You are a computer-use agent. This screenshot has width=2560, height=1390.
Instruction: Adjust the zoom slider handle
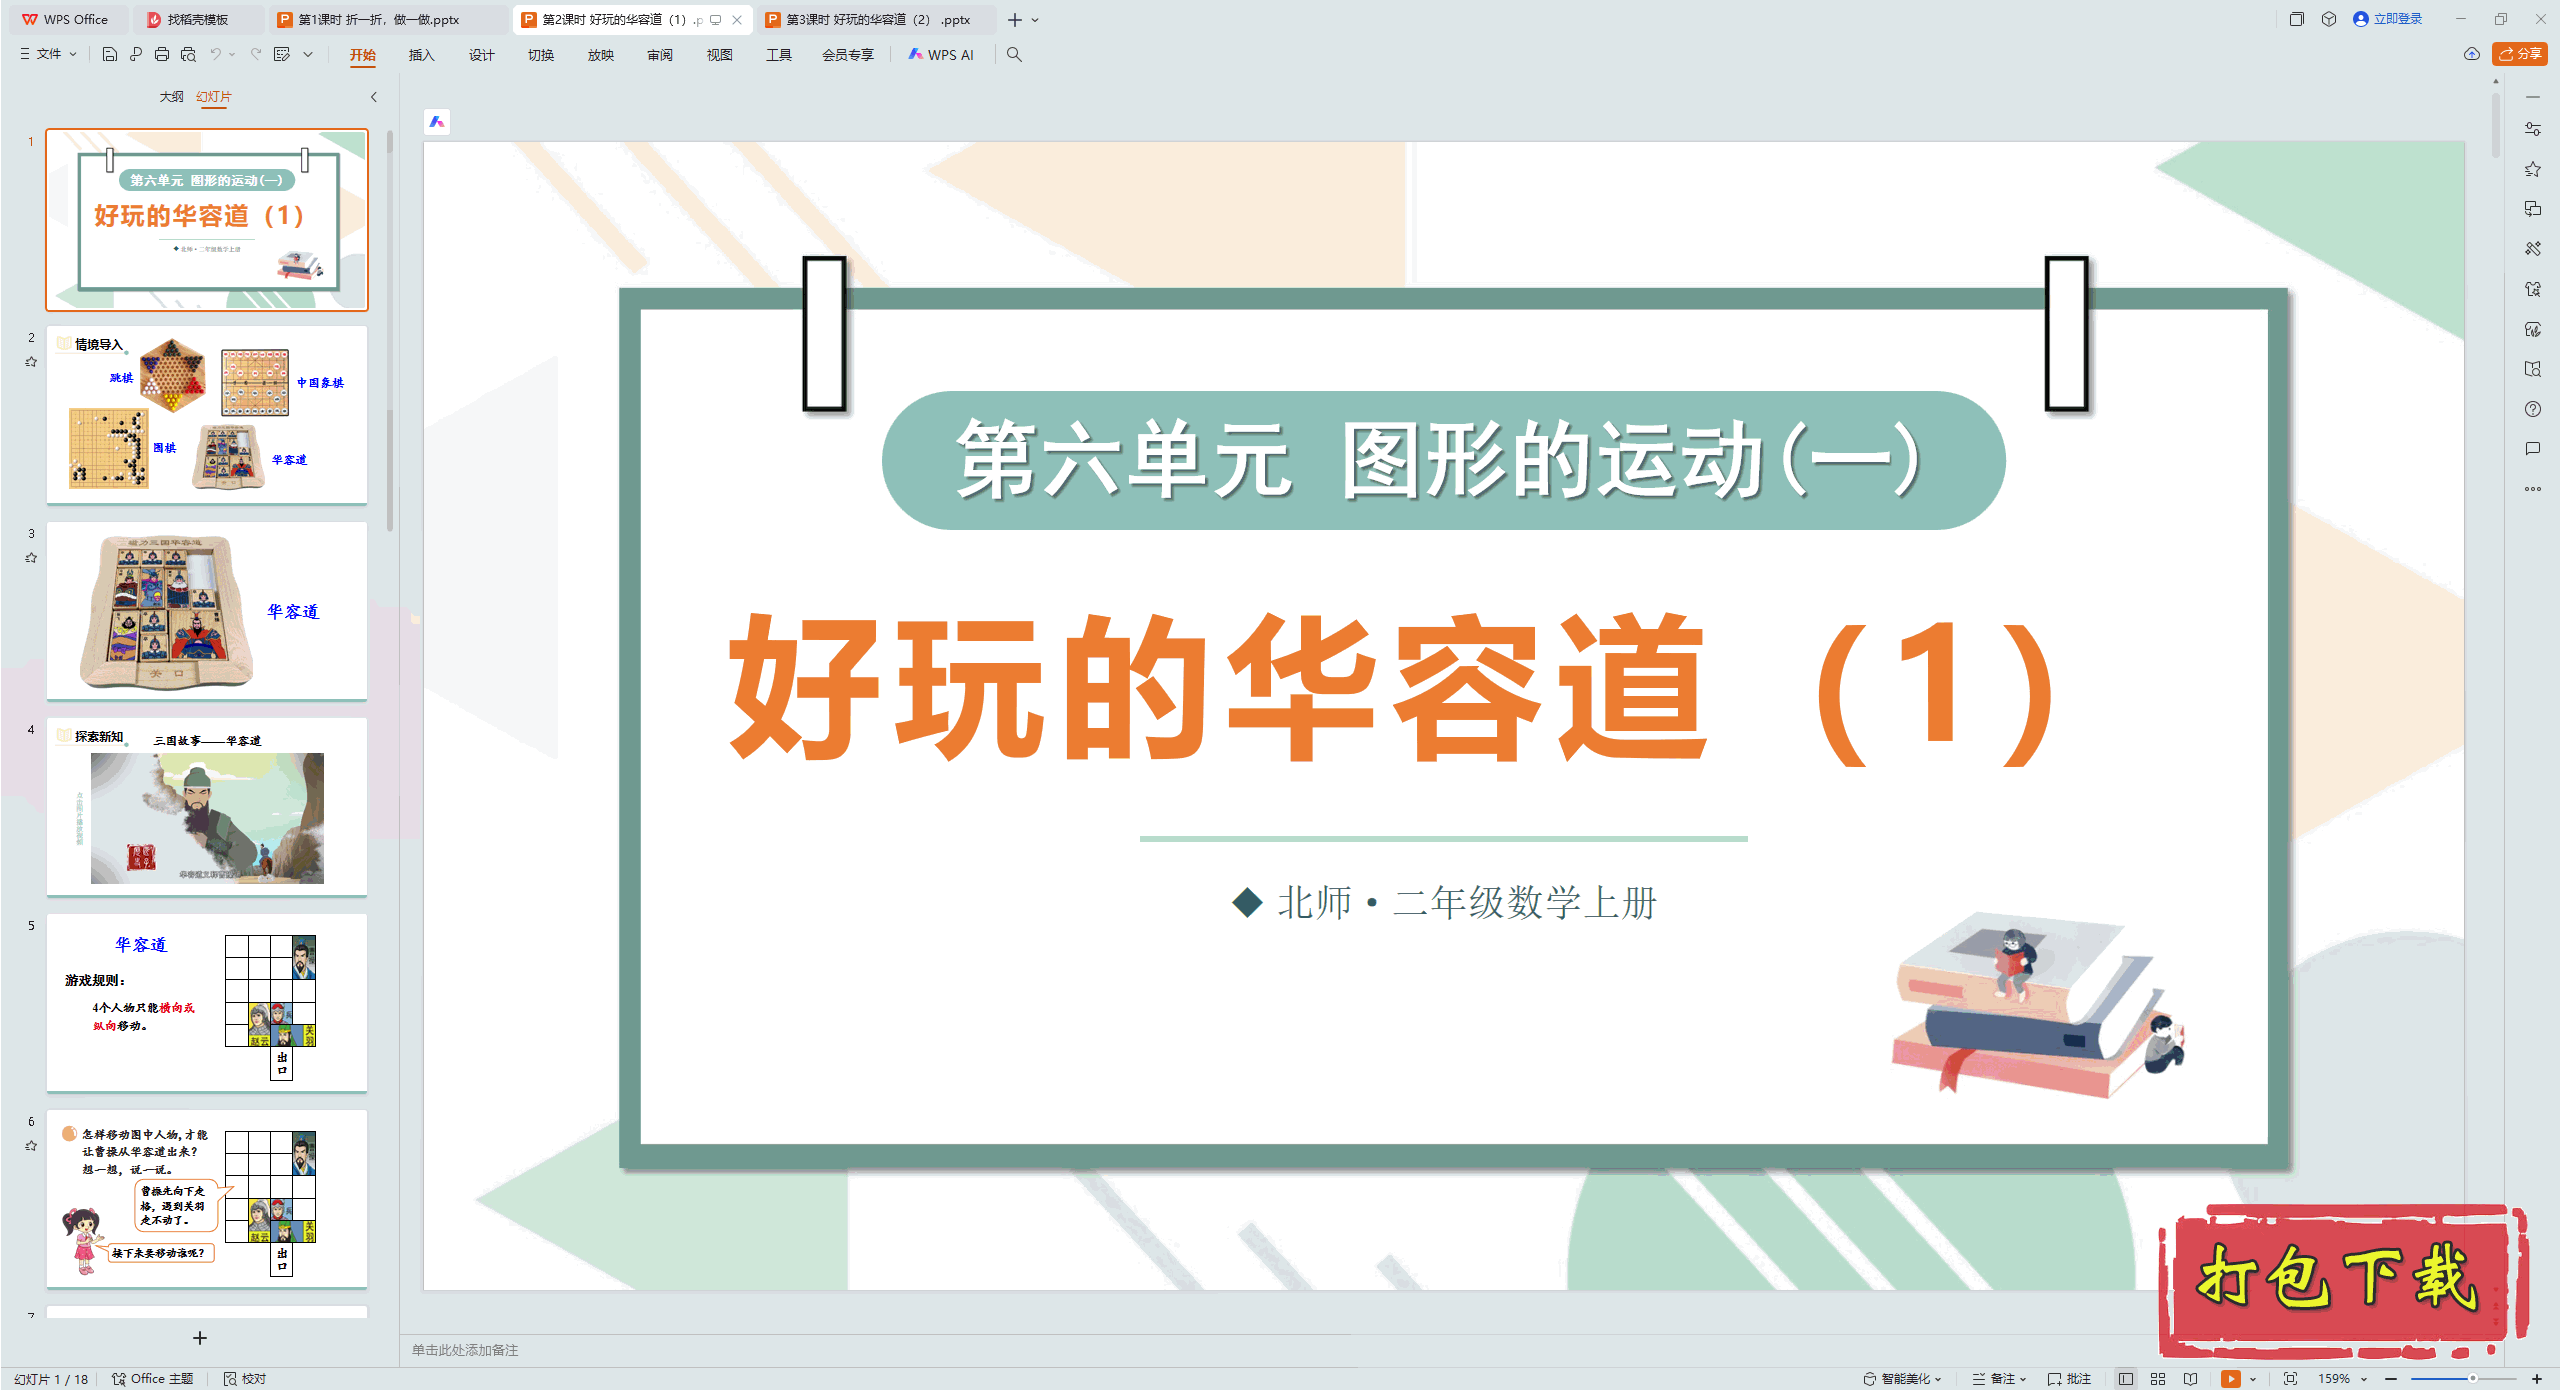click(x=2472, y=1379)
